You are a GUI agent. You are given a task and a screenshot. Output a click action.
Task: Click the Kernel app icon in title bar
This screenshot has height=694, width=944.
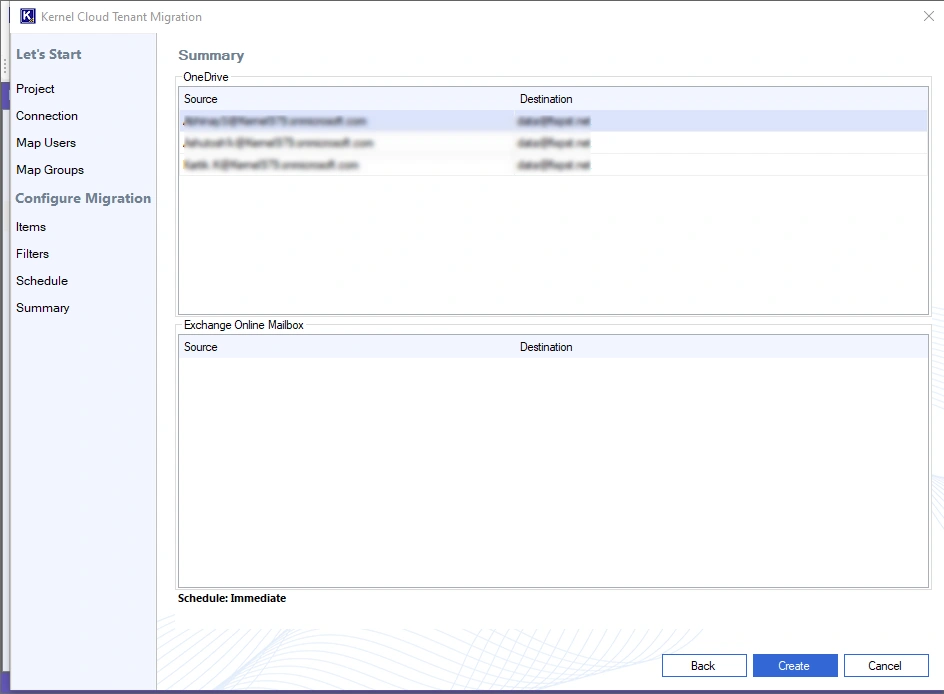(28, 16)
